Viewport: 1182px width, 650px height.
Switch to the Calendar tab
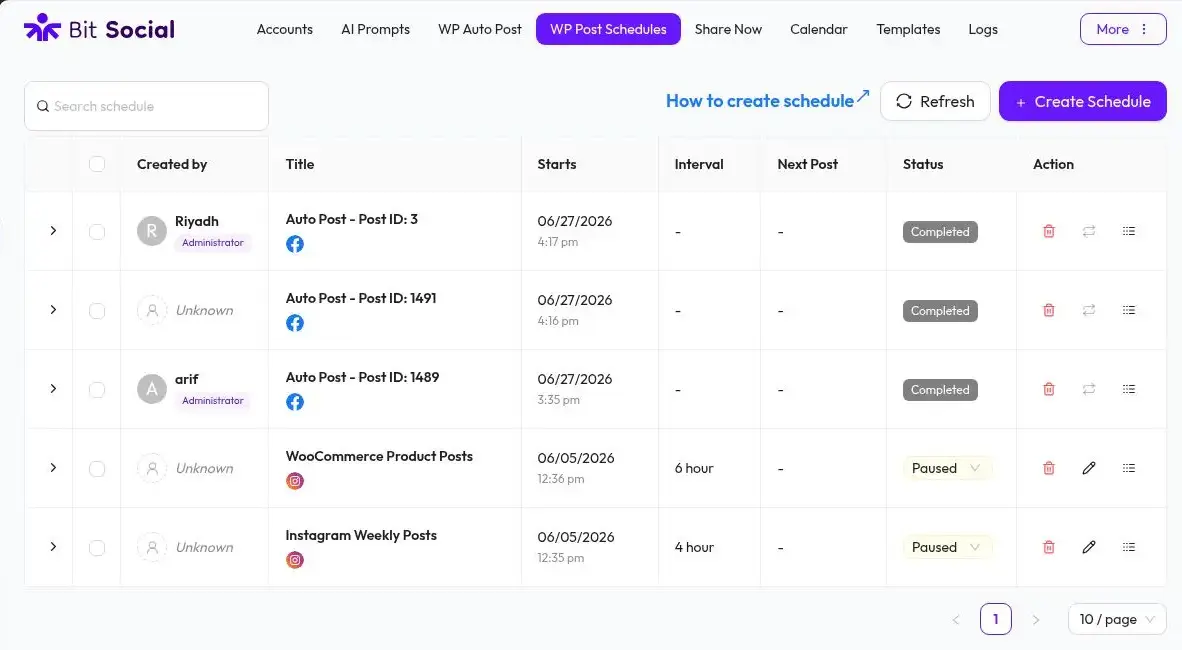tap(819, 29)
